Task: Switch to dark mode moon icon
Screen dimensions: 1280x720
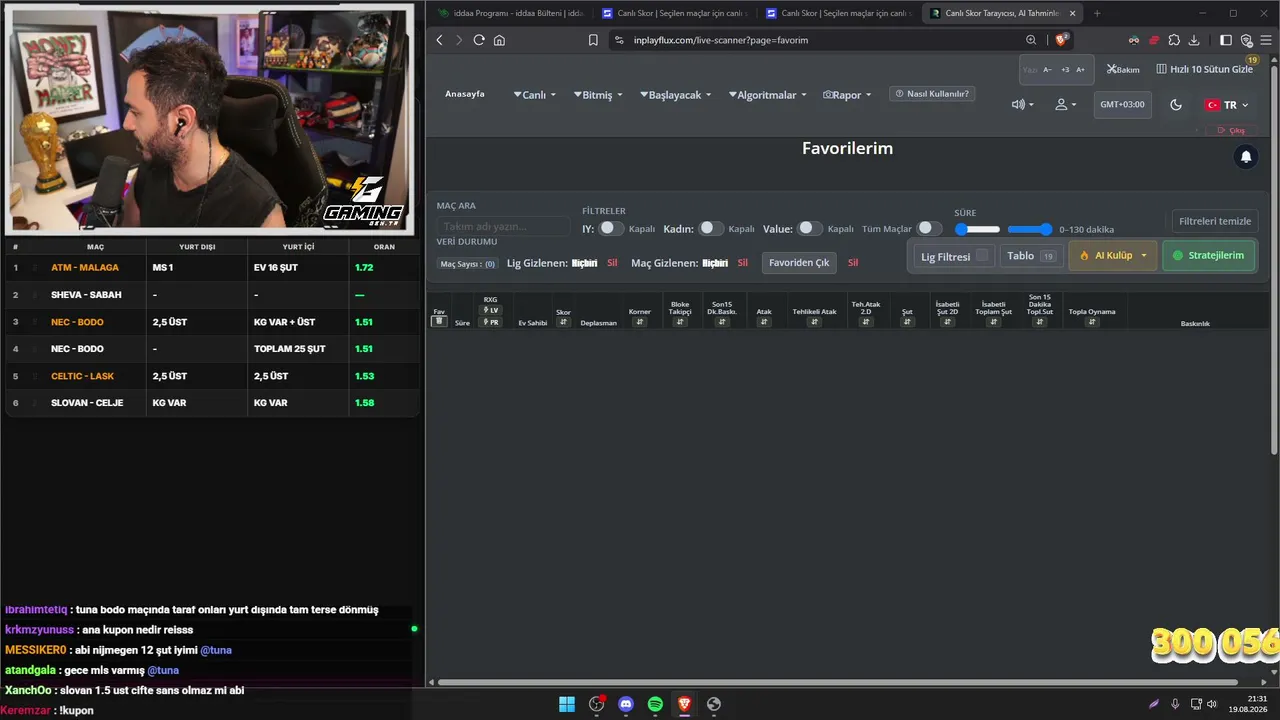Action: point(1176,105)
